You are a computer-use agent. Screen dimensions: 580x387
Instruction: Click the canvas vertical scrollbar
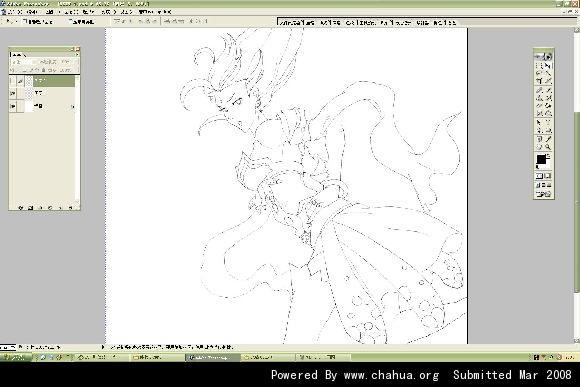(x=576, y=186)
